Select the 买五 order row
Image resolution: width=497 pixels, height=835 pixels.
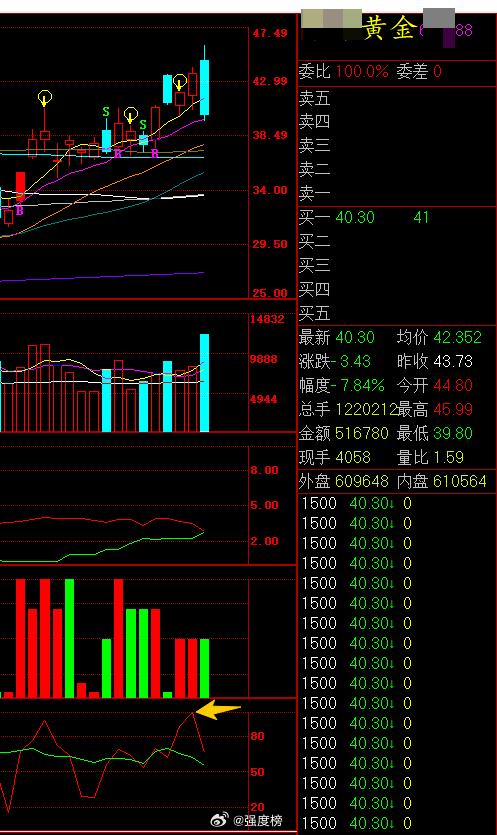[397, 313]
